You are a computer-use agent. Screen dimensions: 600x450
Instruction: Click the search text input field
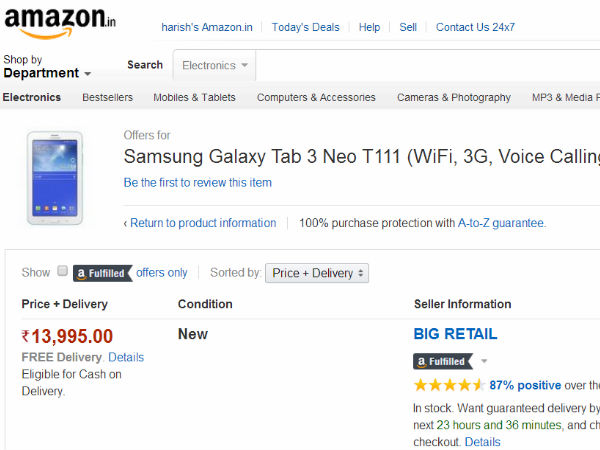coord(428,65)
